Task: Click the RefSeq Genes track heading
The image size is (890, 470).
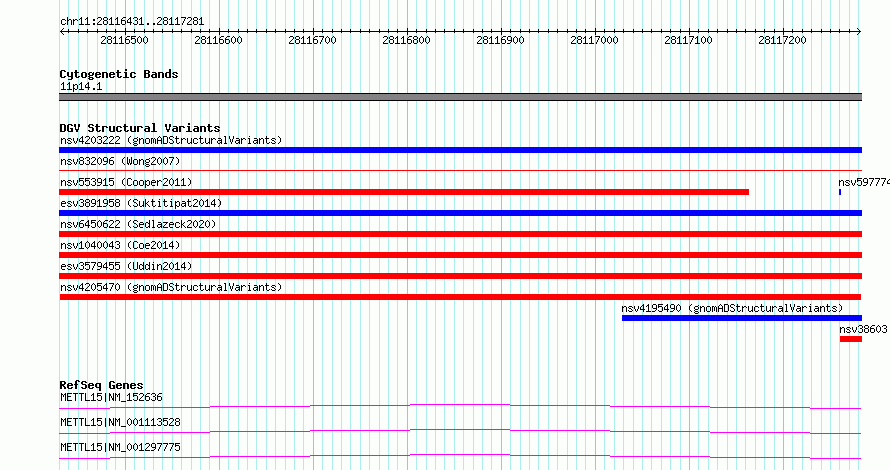Action: 101,385
